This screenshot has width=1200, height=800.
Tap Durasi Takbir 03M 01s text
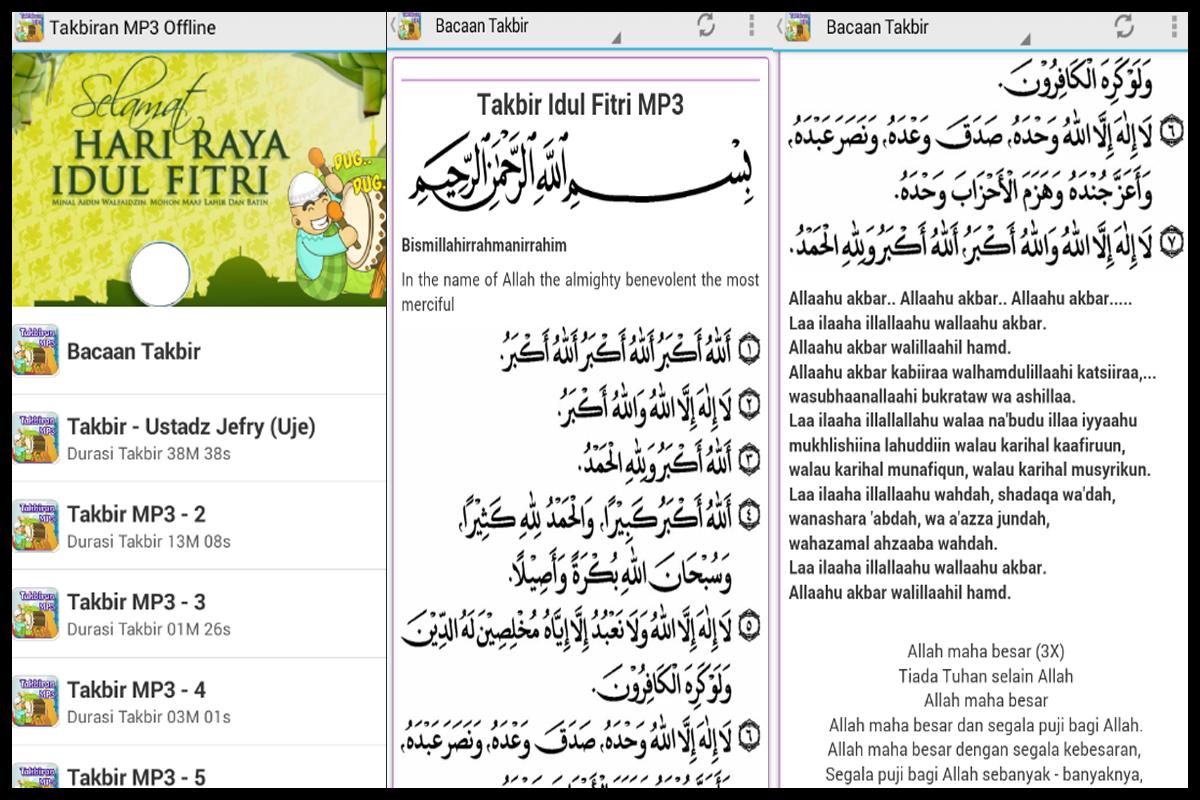149,717
